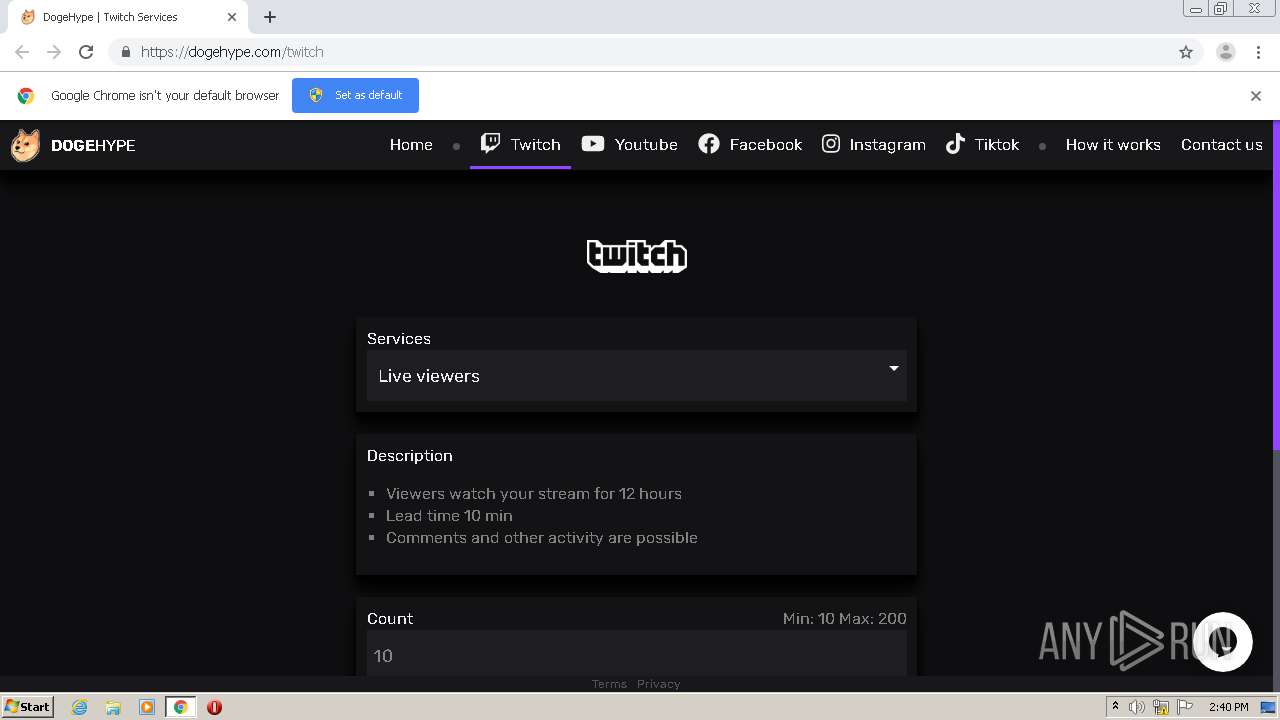Open Chrome three-dot menu
This screenshot has width=1280, height=720.
pos(1256,52)
